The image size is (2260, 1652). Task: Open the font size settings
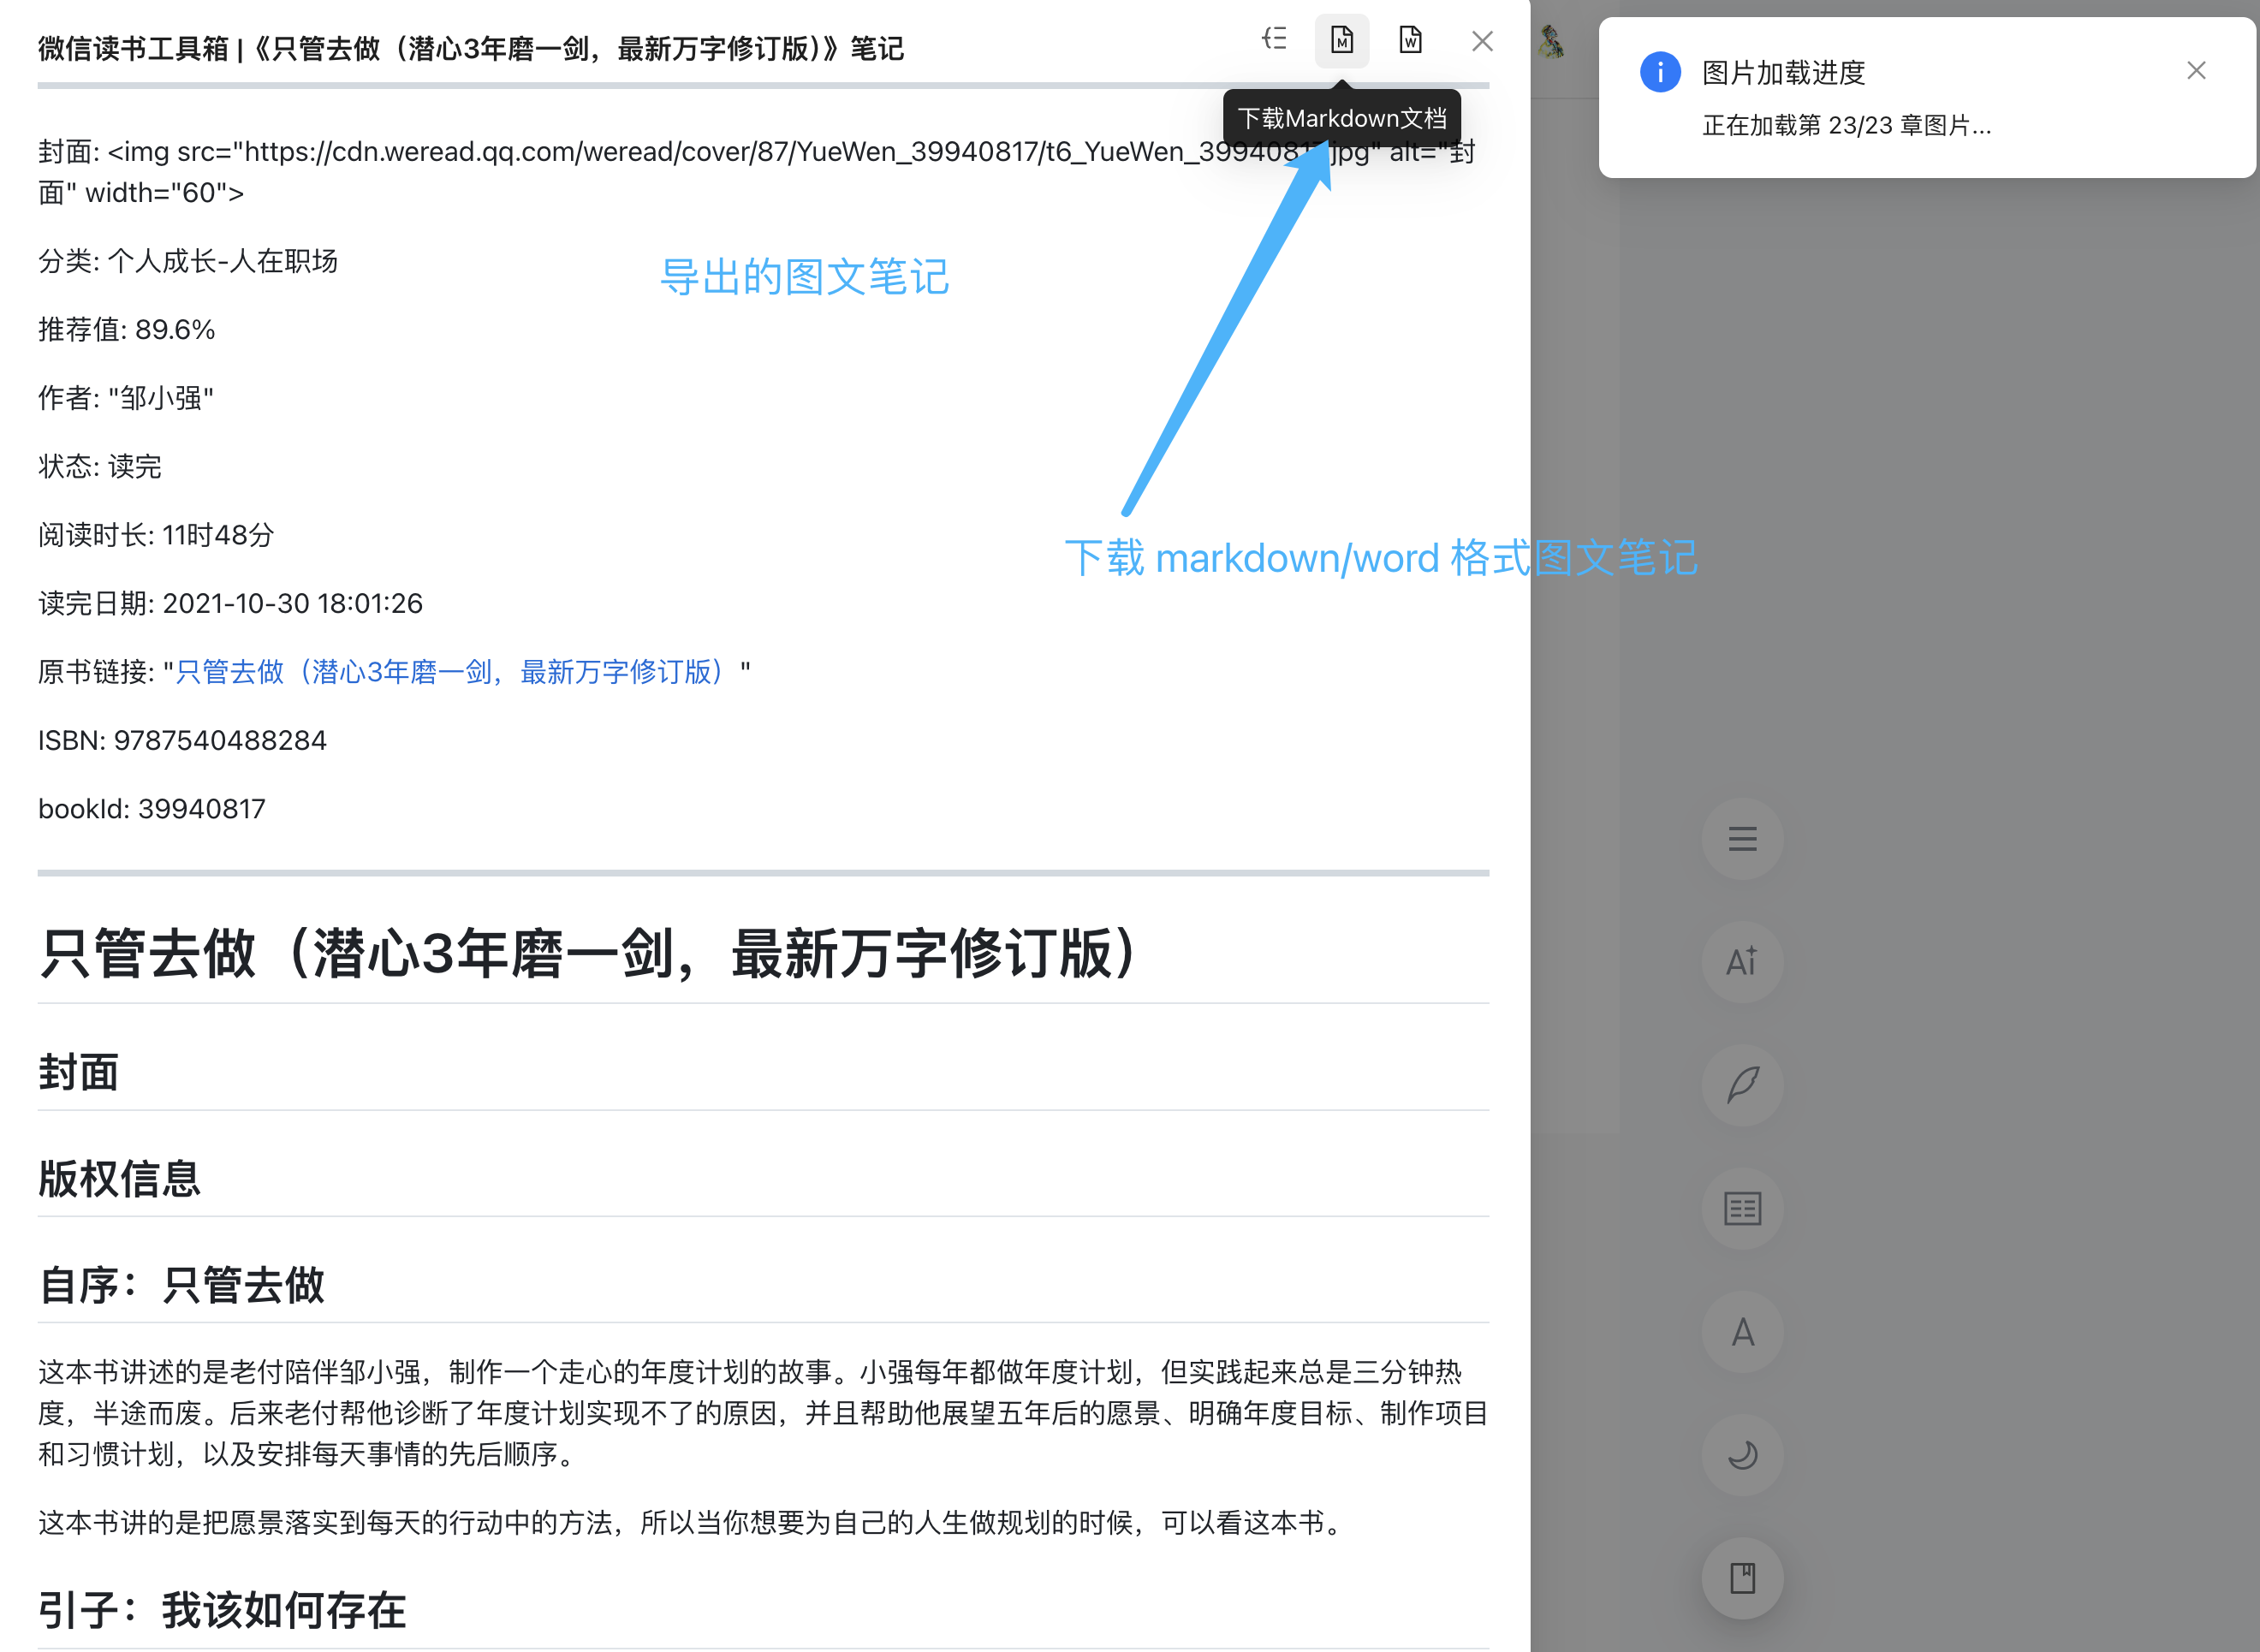[1742, 1332]
